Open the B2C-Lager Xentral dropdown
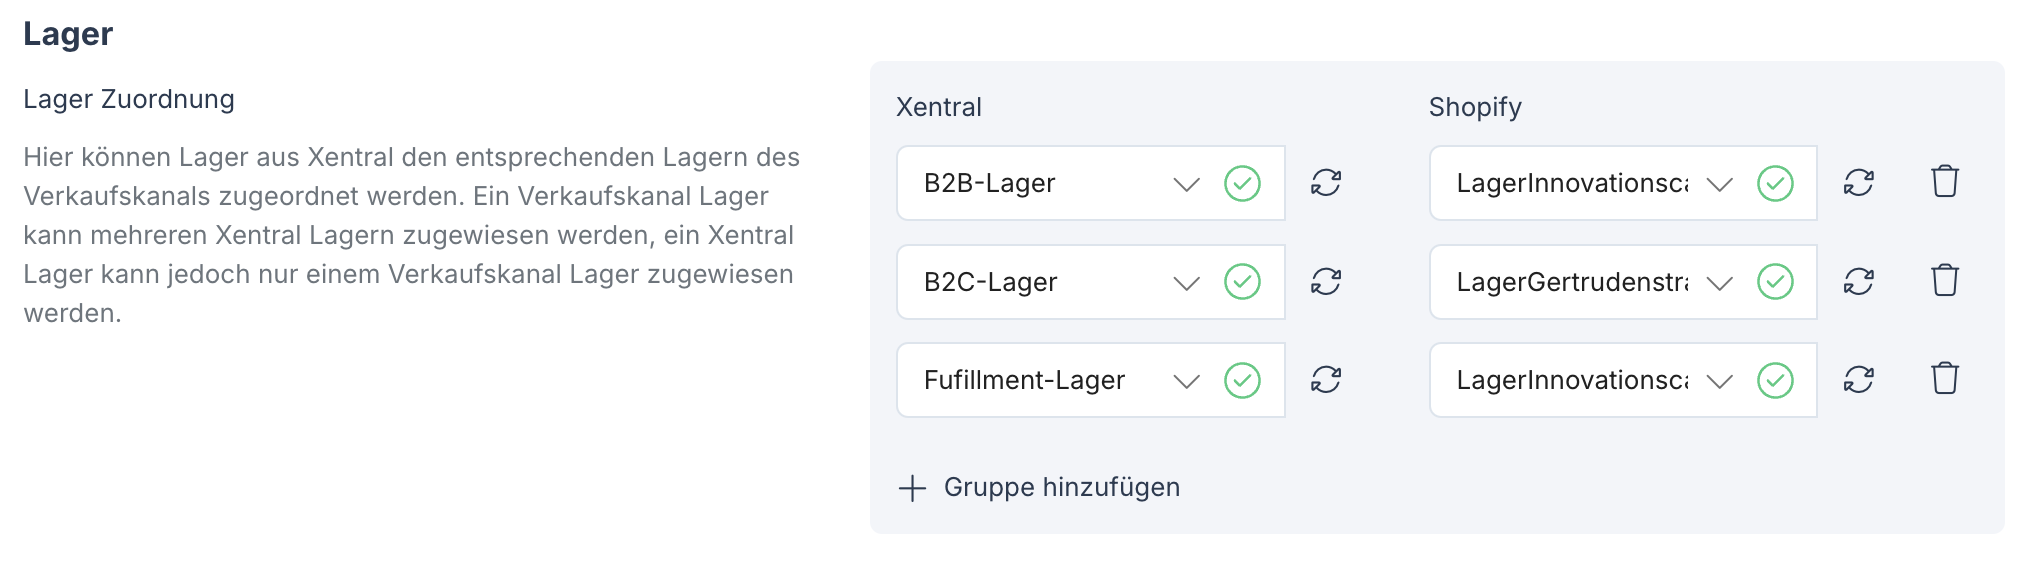Screen dimensions: 2032x562 [1186, 283]
